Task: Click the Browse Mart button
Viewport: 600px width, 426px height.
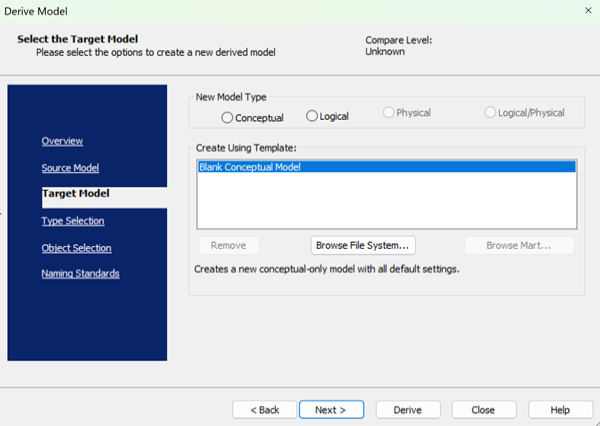Action: click(x=516, y=245)
